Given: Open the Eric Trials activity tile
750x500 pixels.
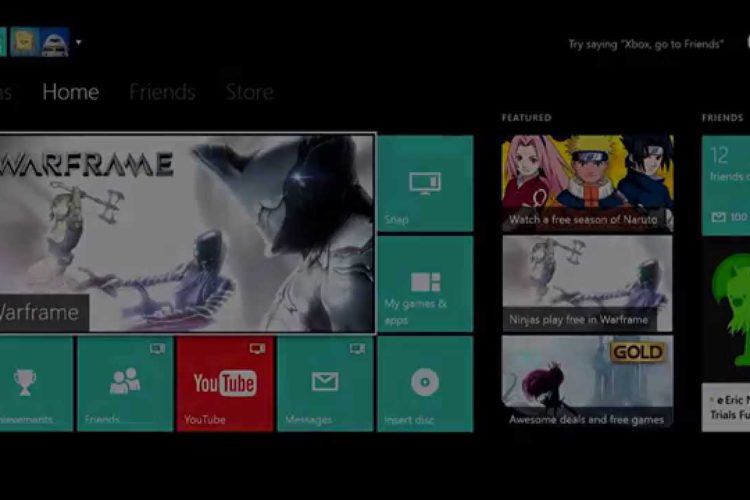Looking at the screenshot, I should (x=726, y=407).
